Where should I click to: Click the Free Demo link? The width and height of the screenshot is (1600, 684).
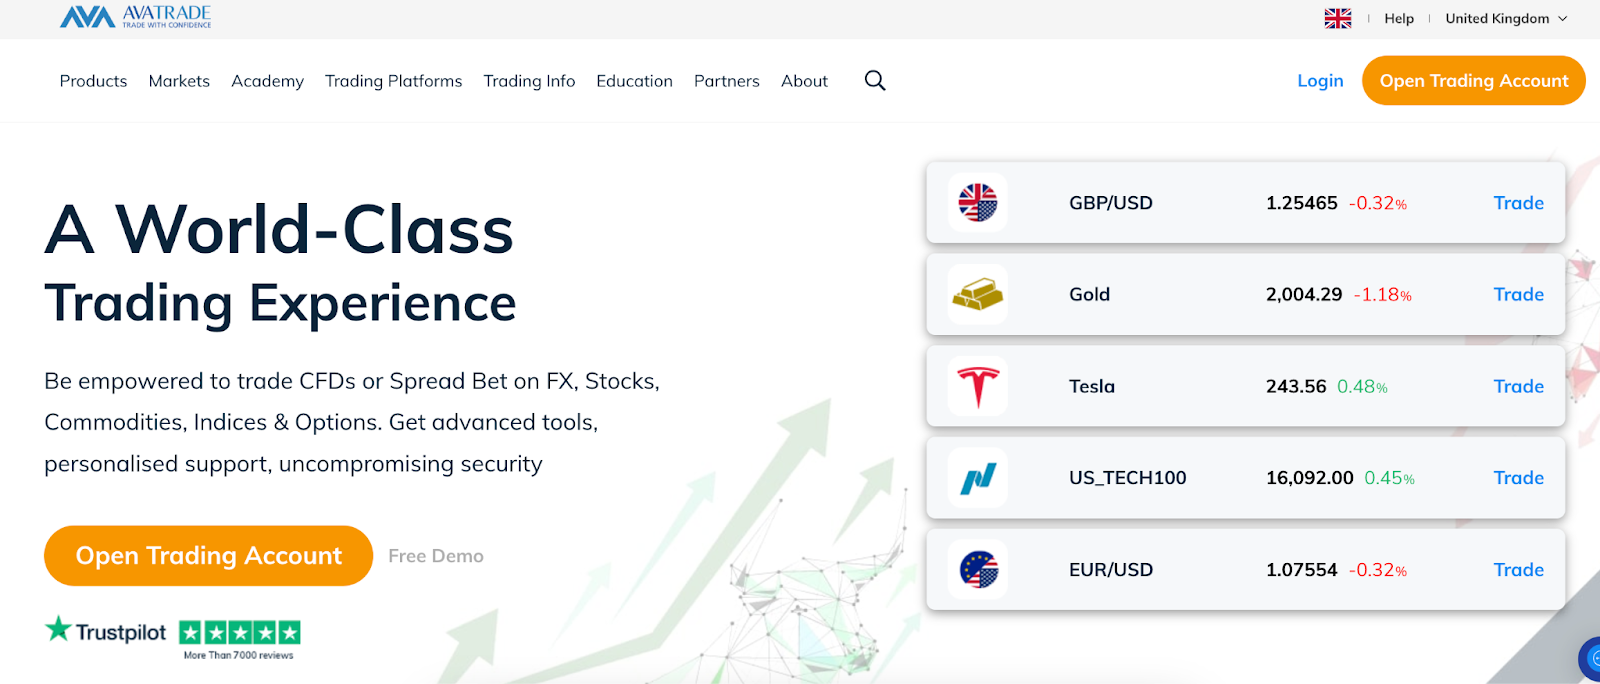coord(436,556)
